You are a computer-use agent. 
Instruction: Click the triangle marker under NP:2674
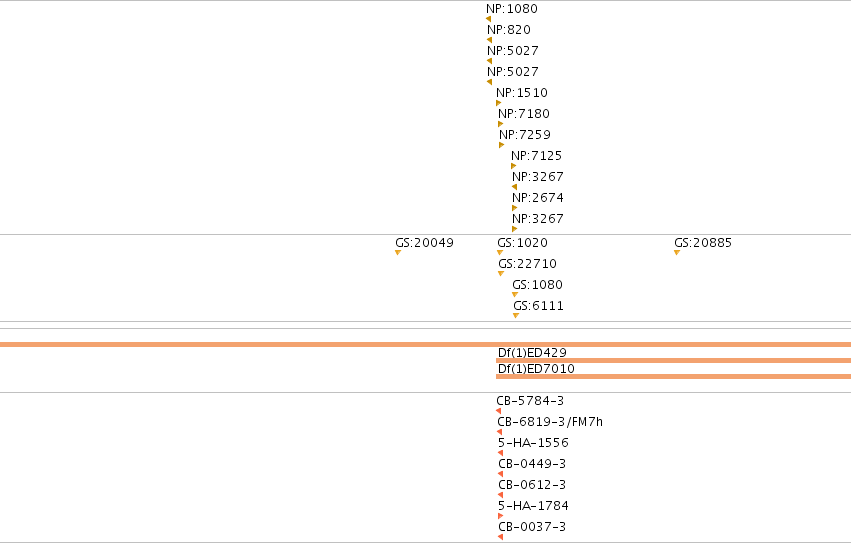(x=515, y=208)
